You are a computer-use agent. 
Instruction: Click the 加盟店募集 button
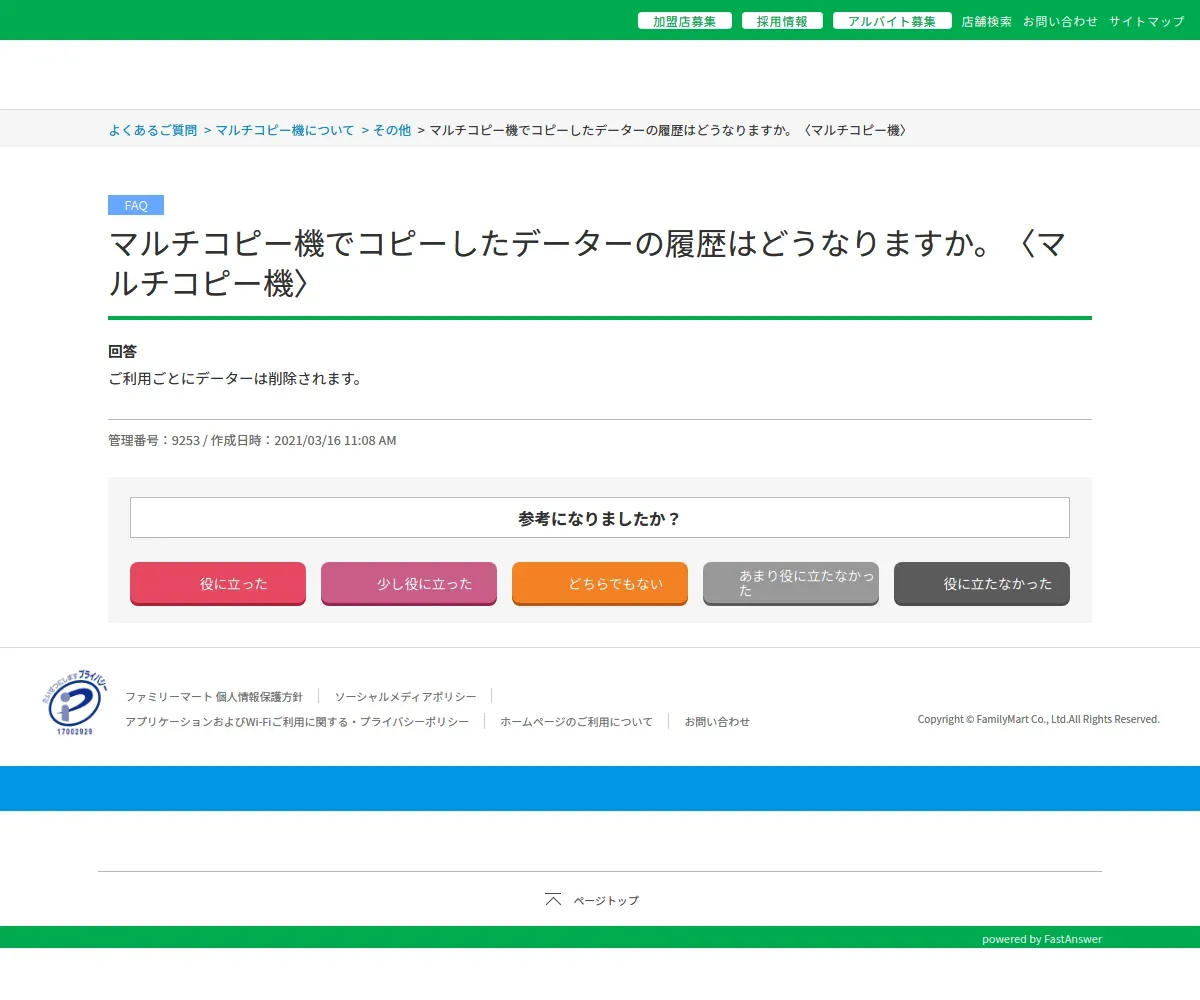point(685,21)
